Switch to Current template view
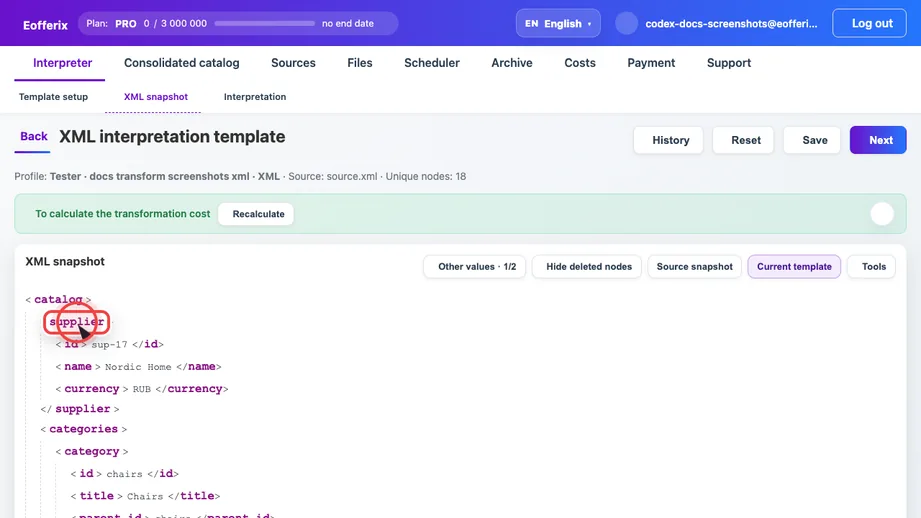The height and width of the screenshot is (518, 921). (794, 267)
